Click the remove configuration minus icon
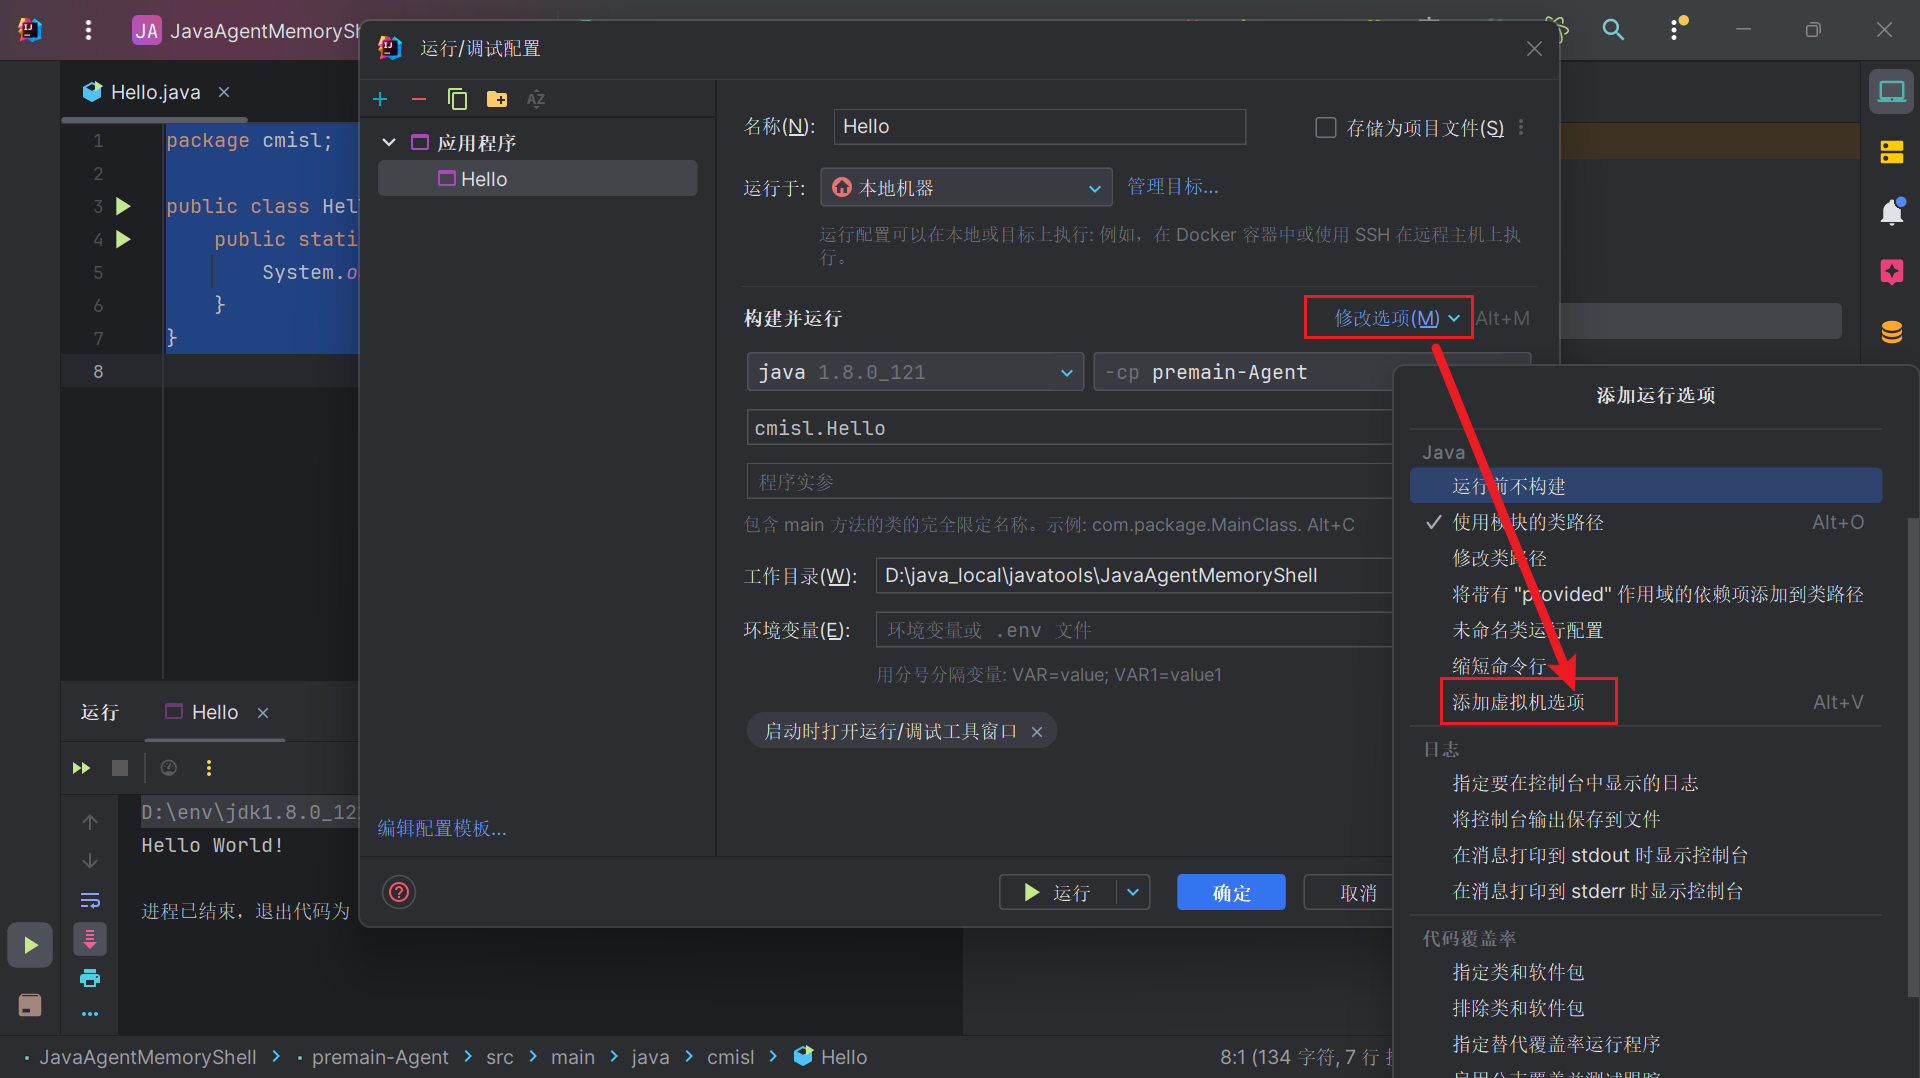This screenshot has width=1920, height=1078. click(419, 99)
